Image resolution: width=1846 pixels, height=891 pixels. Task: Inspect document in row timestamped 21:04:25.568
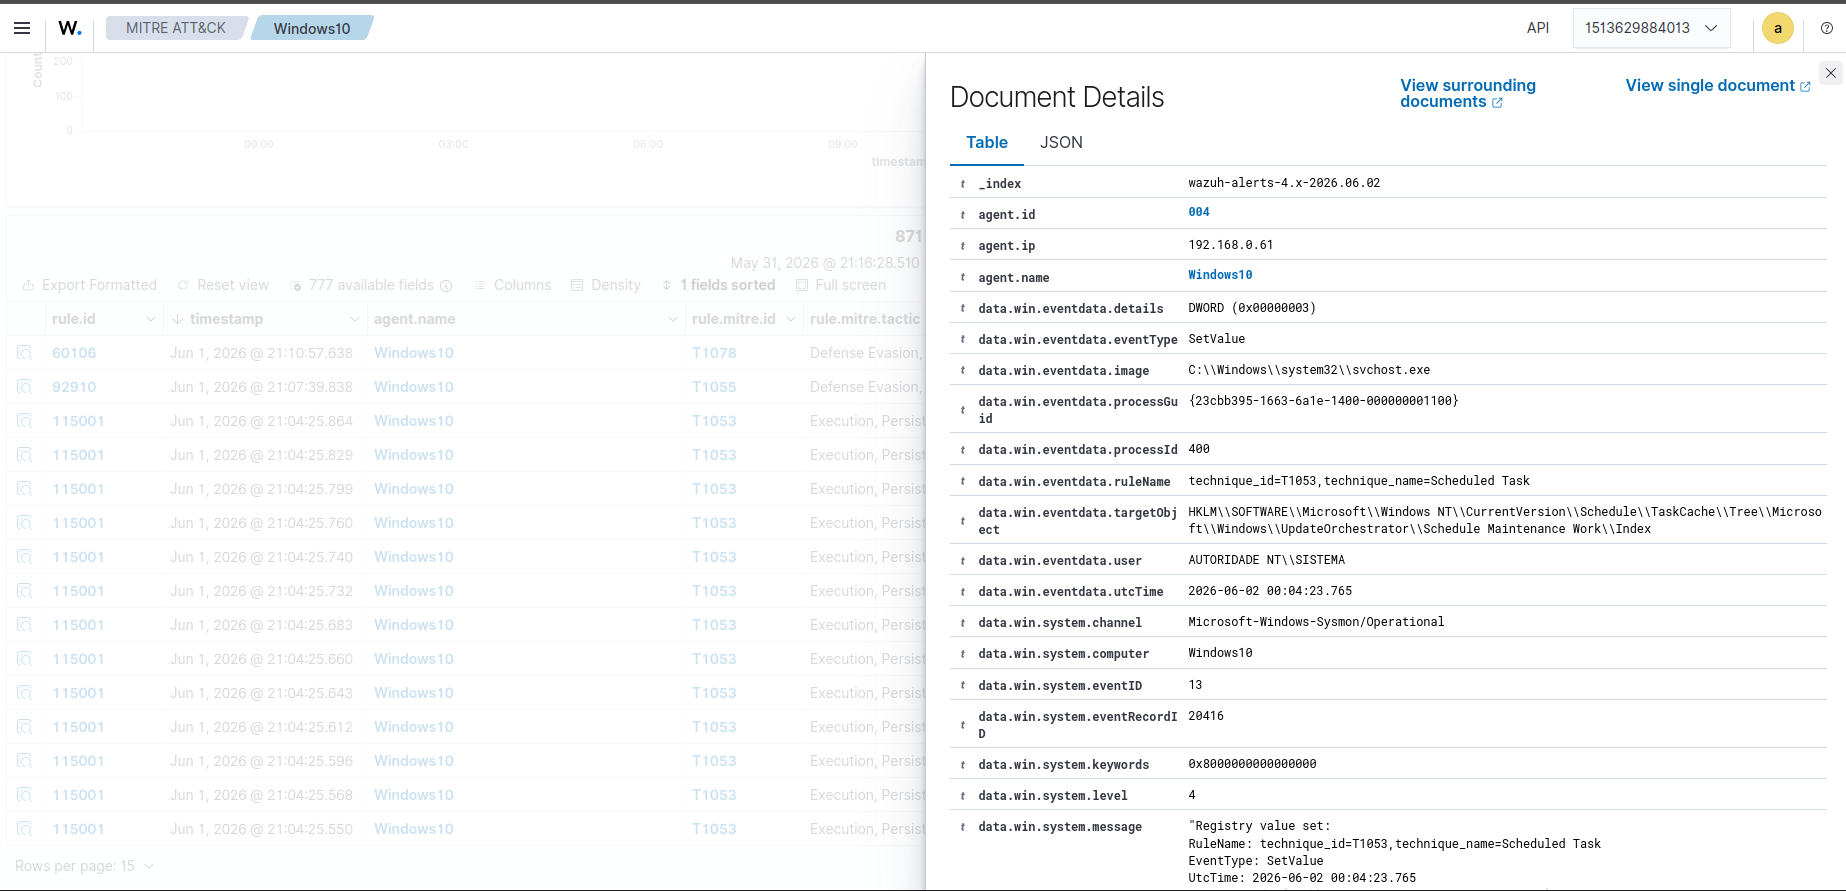click(x=24, y=795)
